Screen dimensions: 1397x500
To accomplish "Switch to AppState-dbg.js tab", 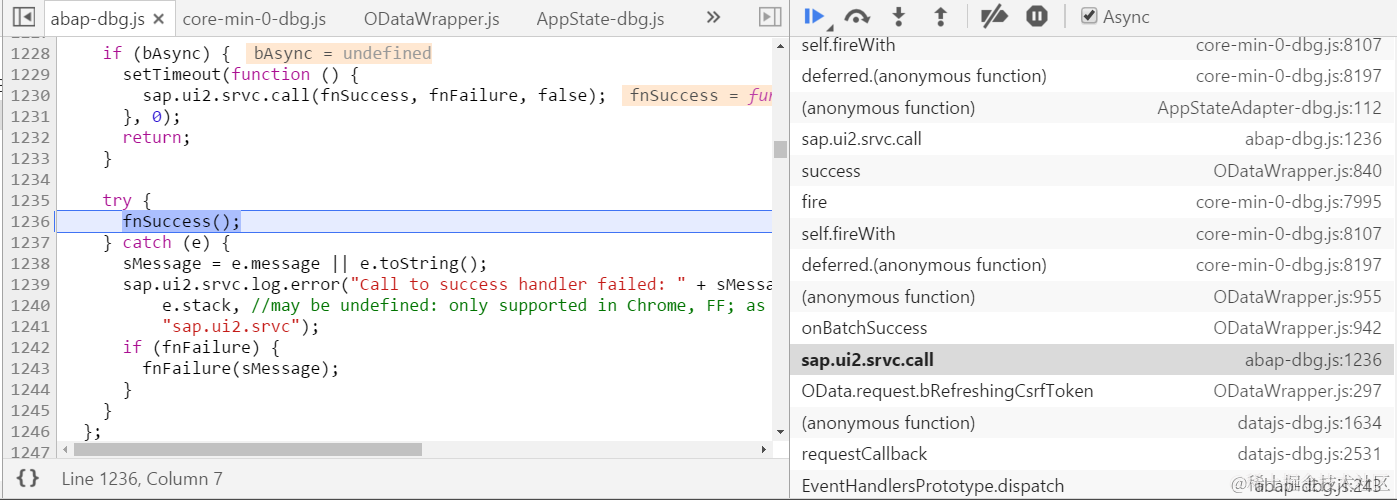I will tap(600, 18).
